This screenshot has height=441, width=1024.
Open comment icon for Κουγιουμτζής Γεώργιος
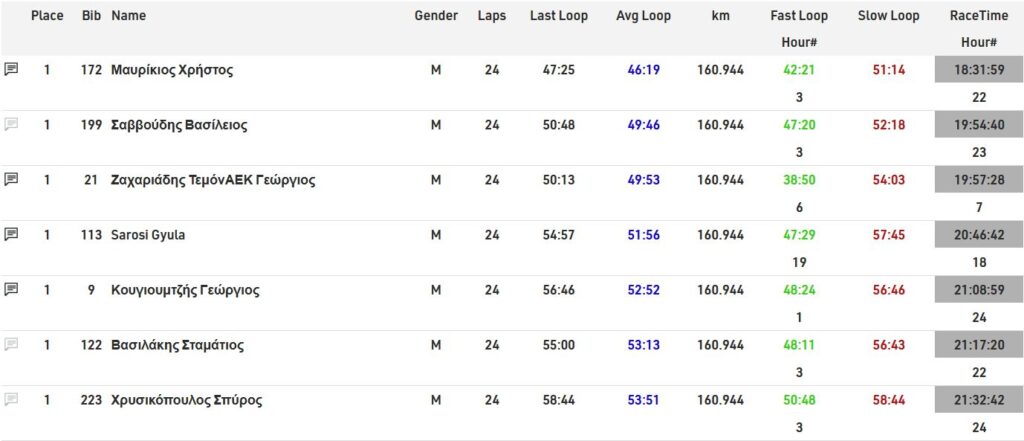(12, 290)
